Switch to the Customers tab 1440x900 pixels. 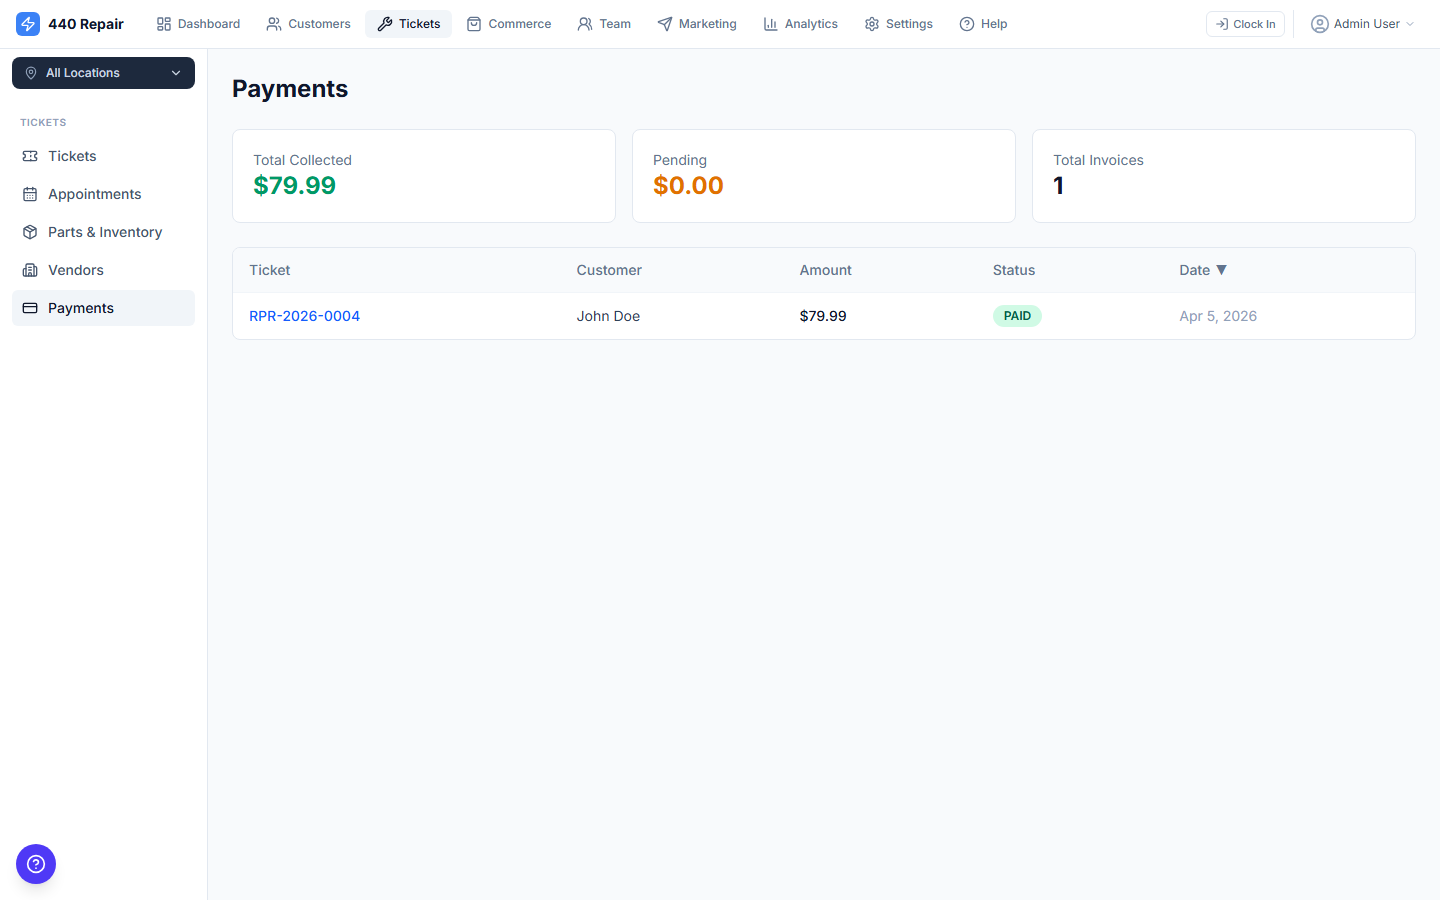[308, 23]
